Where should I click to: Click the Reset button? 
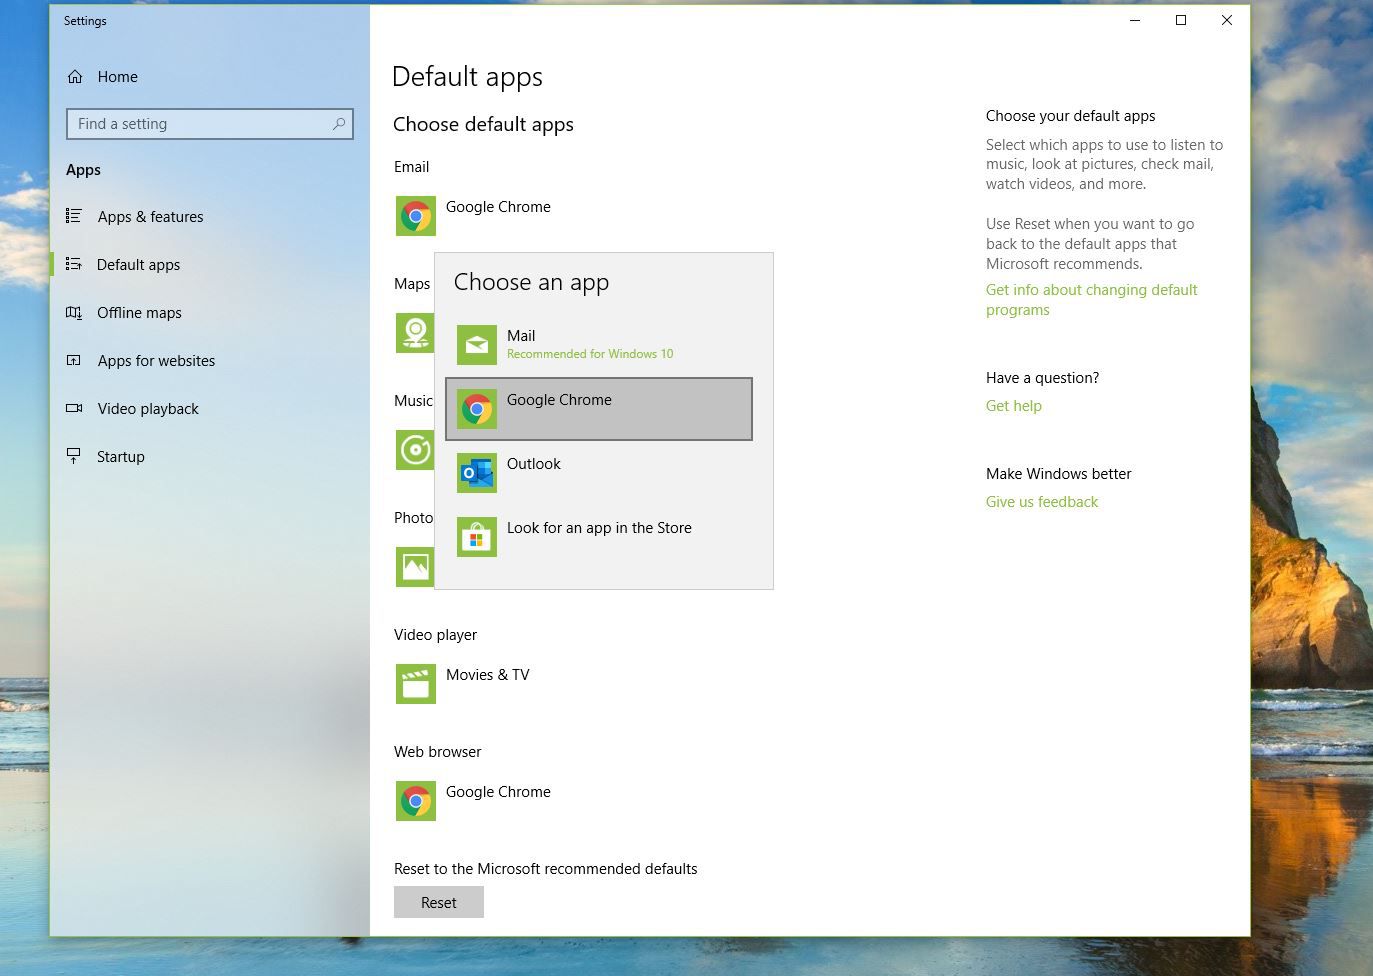pos(439,902)
